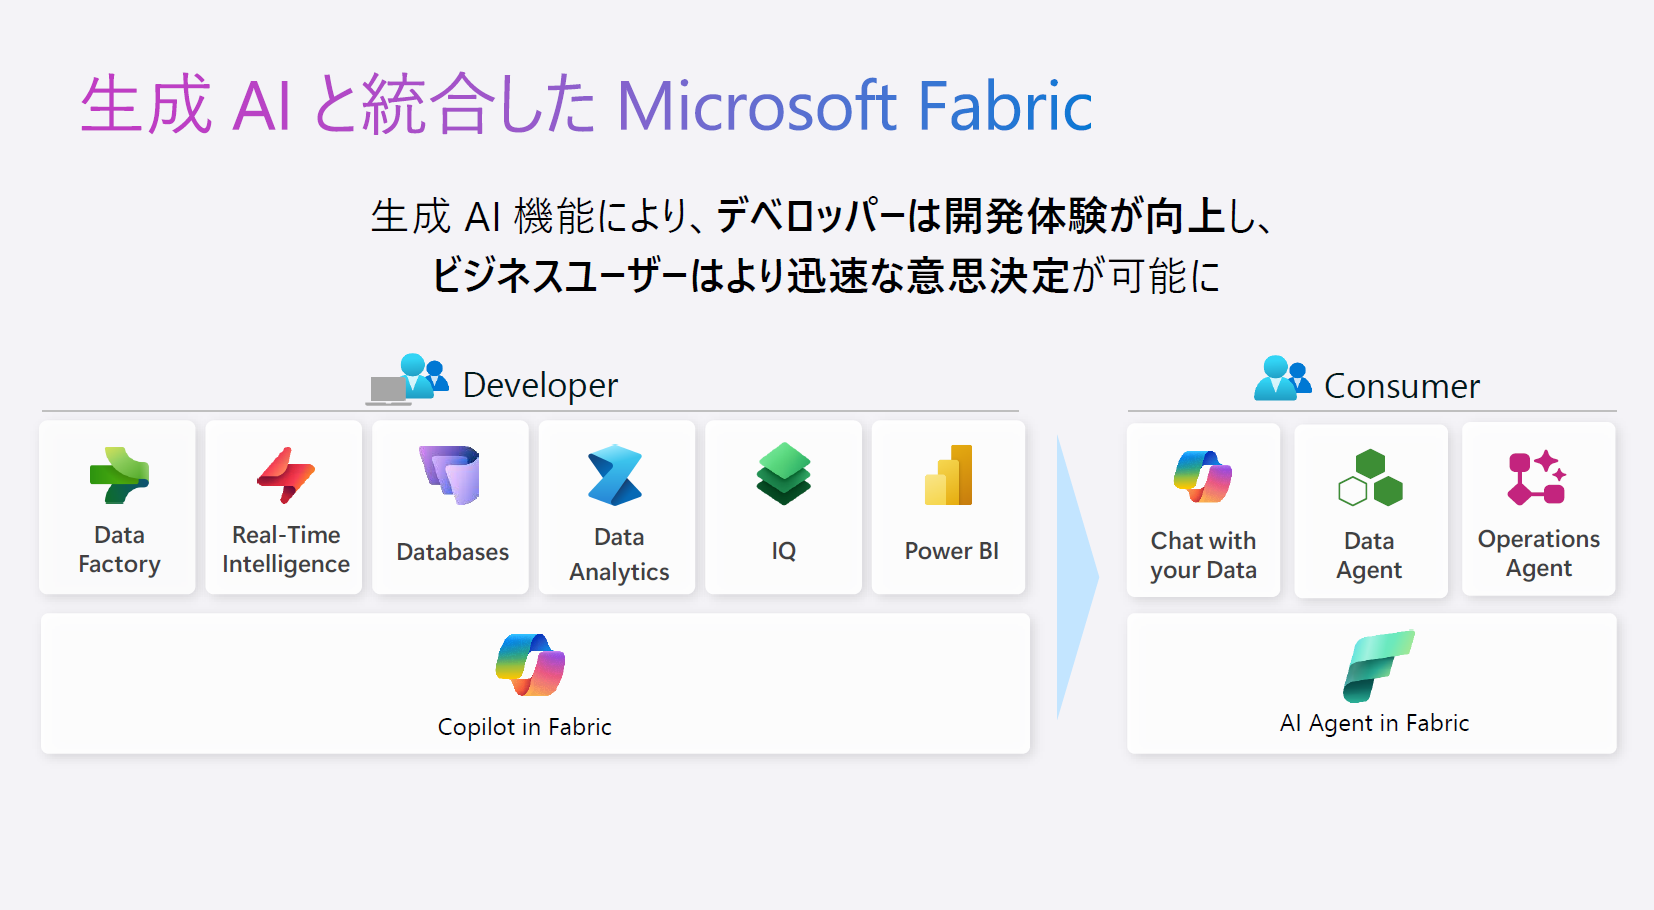Click the Power BI label text
Viewport: 1654px width, 910px height.
[951, 551]
